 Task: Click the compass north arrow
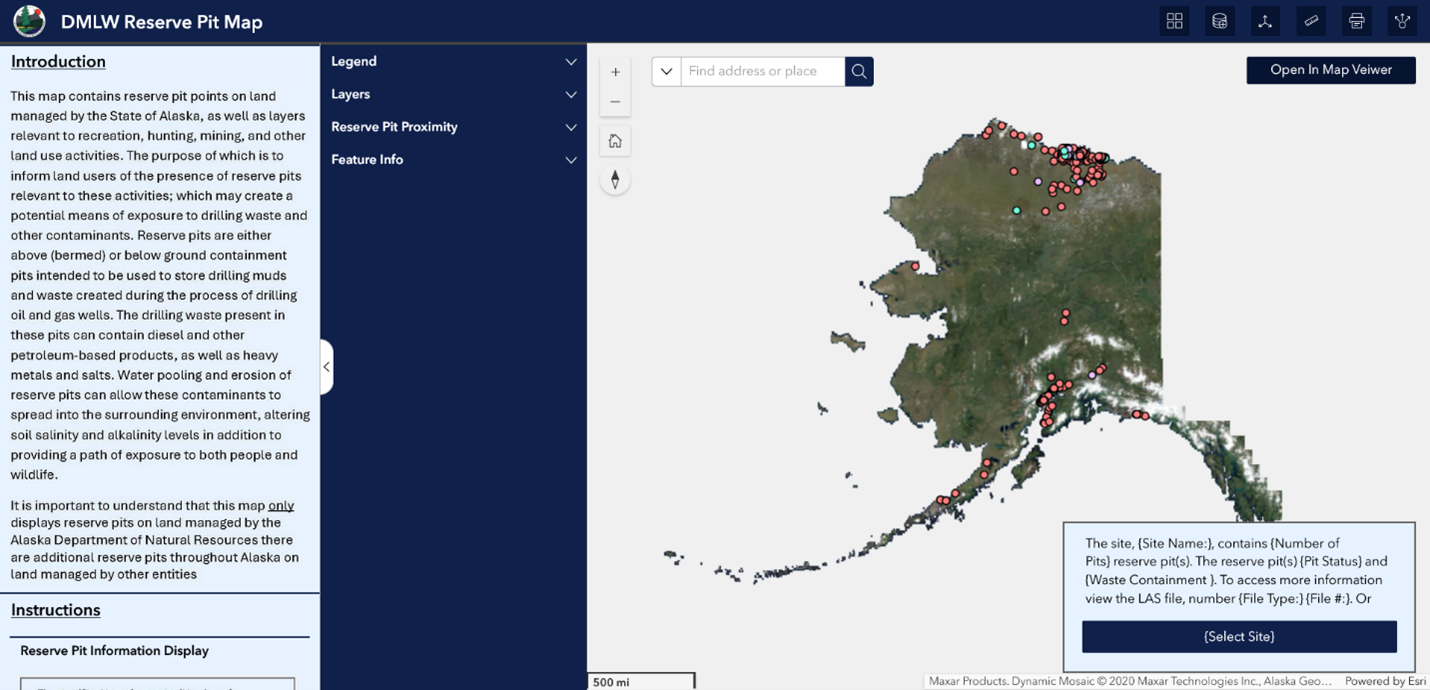(x=615, y=180)
